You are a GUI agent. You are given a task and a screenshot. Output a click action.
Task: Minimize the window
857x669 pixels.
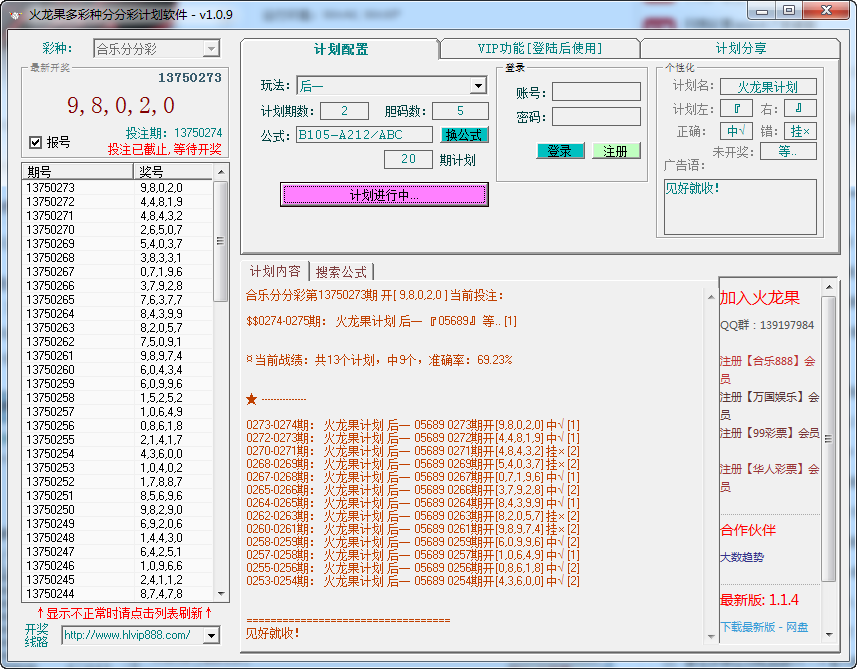coord(762,10)
